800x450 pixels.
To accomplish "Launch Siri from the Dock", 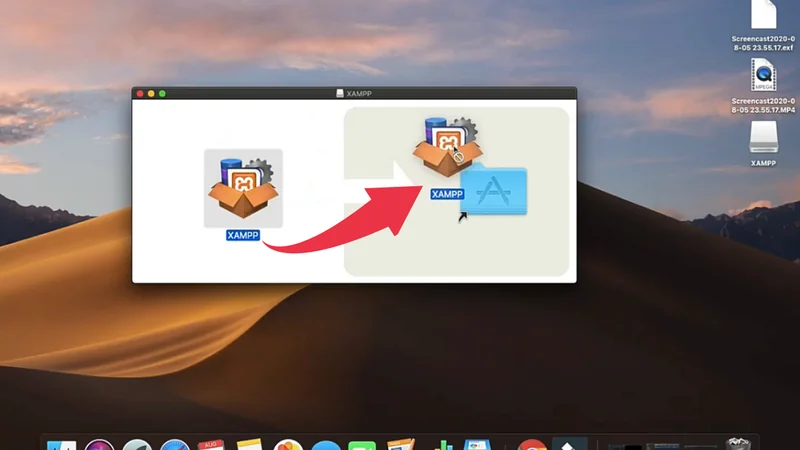I will click(98, 445).
